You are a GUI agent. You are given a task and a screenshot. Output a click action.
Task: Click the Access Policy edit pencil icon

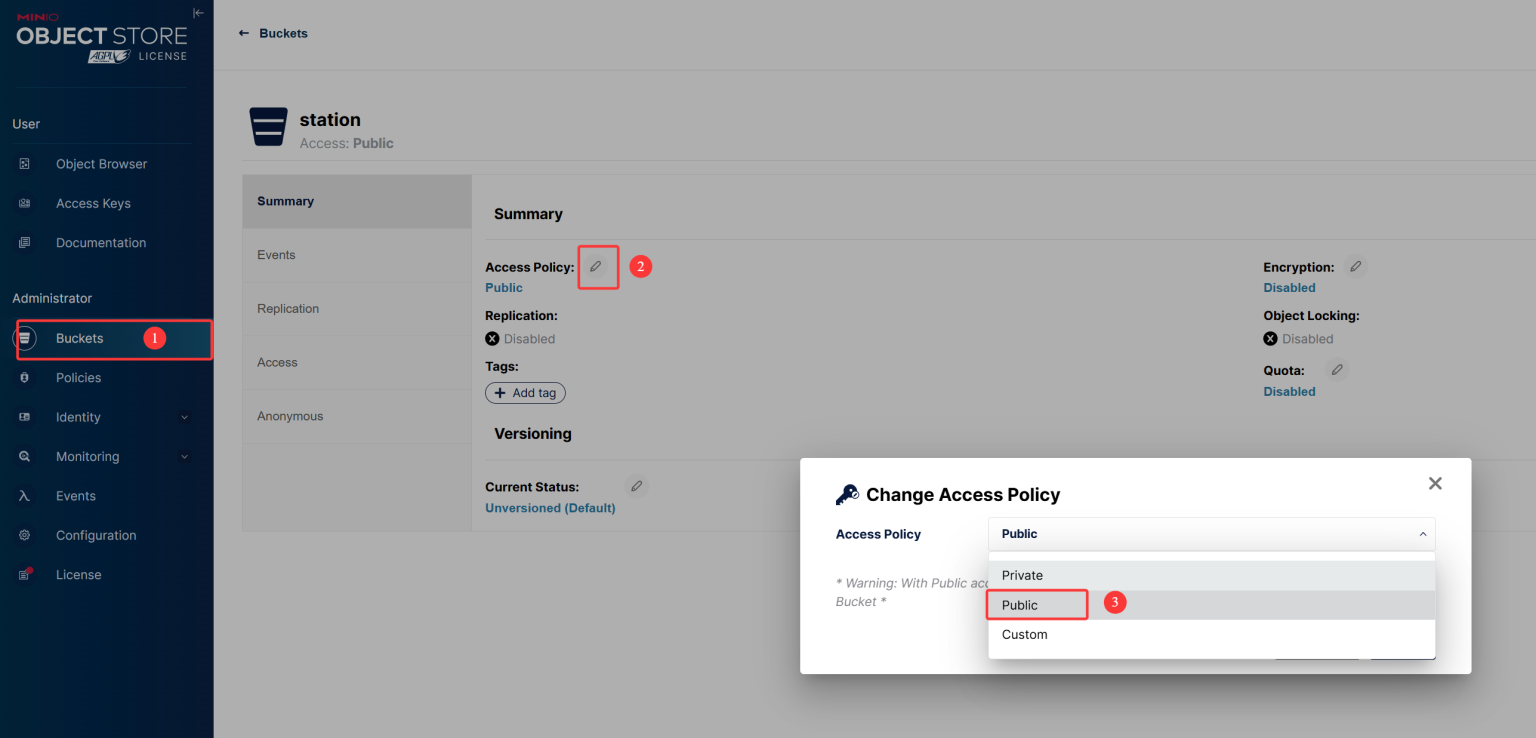click(x=596, y=266)
